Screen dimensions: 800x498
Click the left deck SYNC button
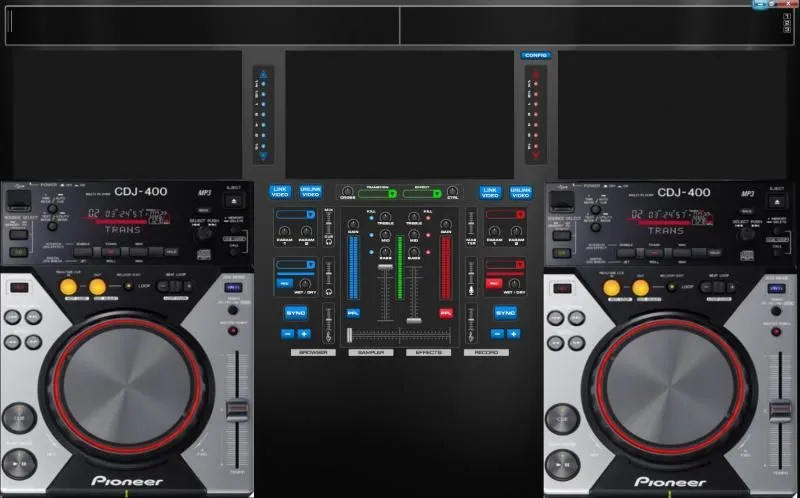(296, 313)
